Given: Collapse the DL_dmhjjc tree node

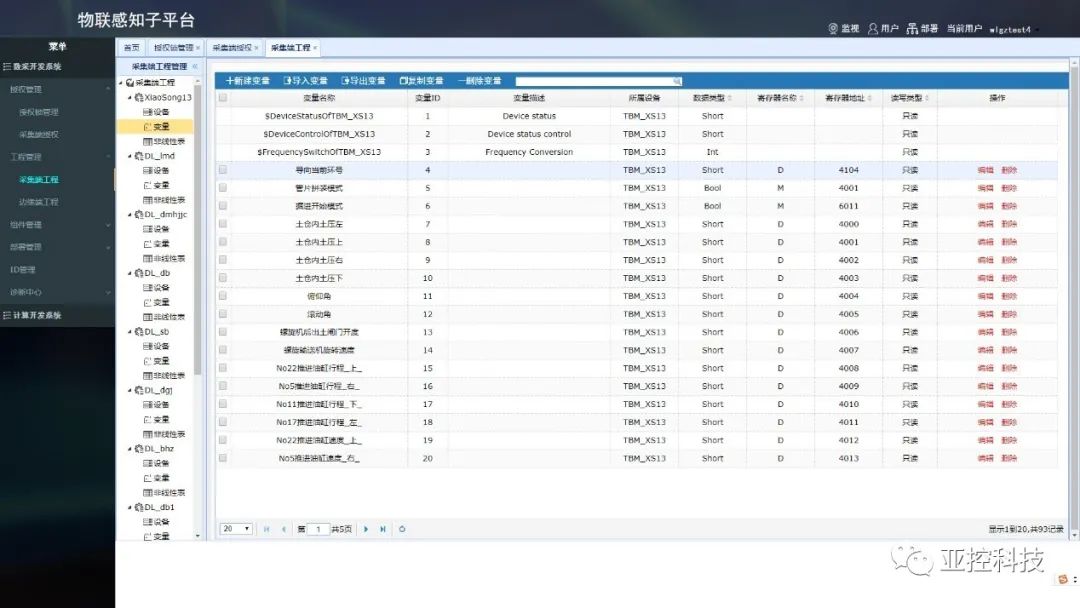Looking at the screenshot, I should click(x=129, y=215).
